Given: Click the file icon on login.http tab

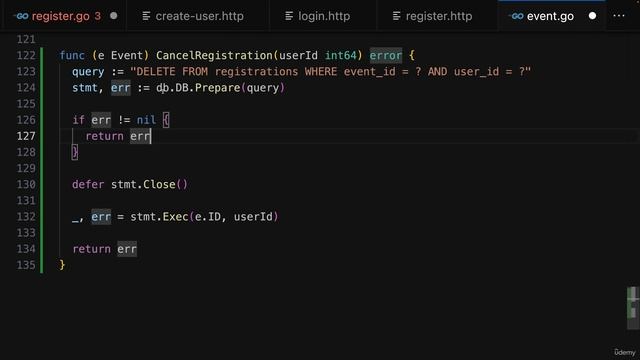Looking at the screenshot, I should [x=289, y=16].
